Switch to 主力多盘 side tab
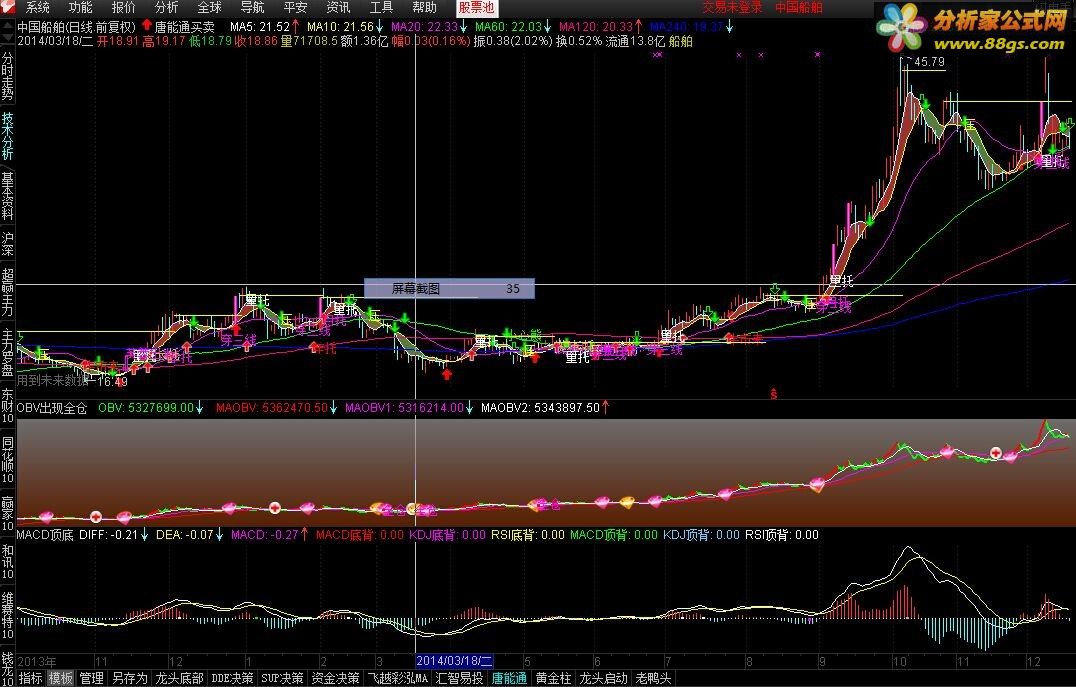 8,351
